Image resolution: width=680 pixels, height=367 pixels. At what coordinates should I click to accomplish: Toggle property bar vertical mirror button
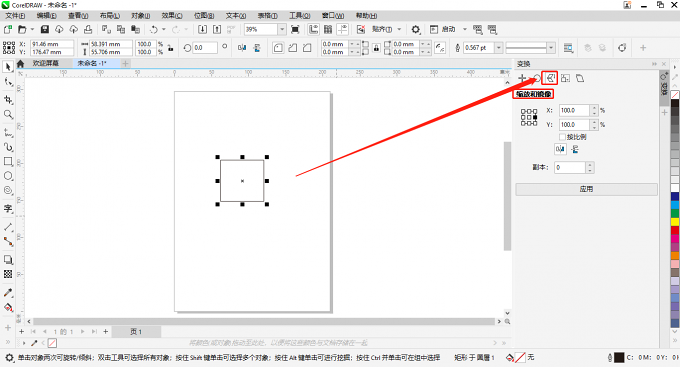[x=257, y=48]
